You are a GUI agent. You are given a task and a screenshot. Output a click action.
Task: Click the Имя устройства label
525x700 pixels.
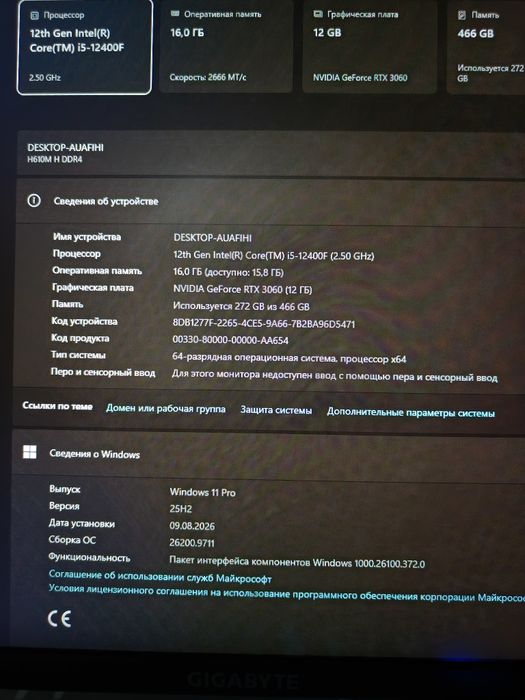tap(87, 237)
